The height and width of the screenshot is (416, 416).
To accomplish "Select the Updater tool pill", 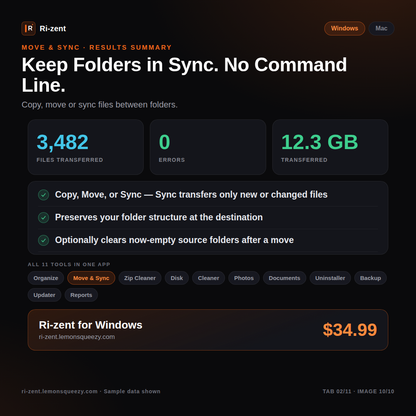I will [44, 295].
